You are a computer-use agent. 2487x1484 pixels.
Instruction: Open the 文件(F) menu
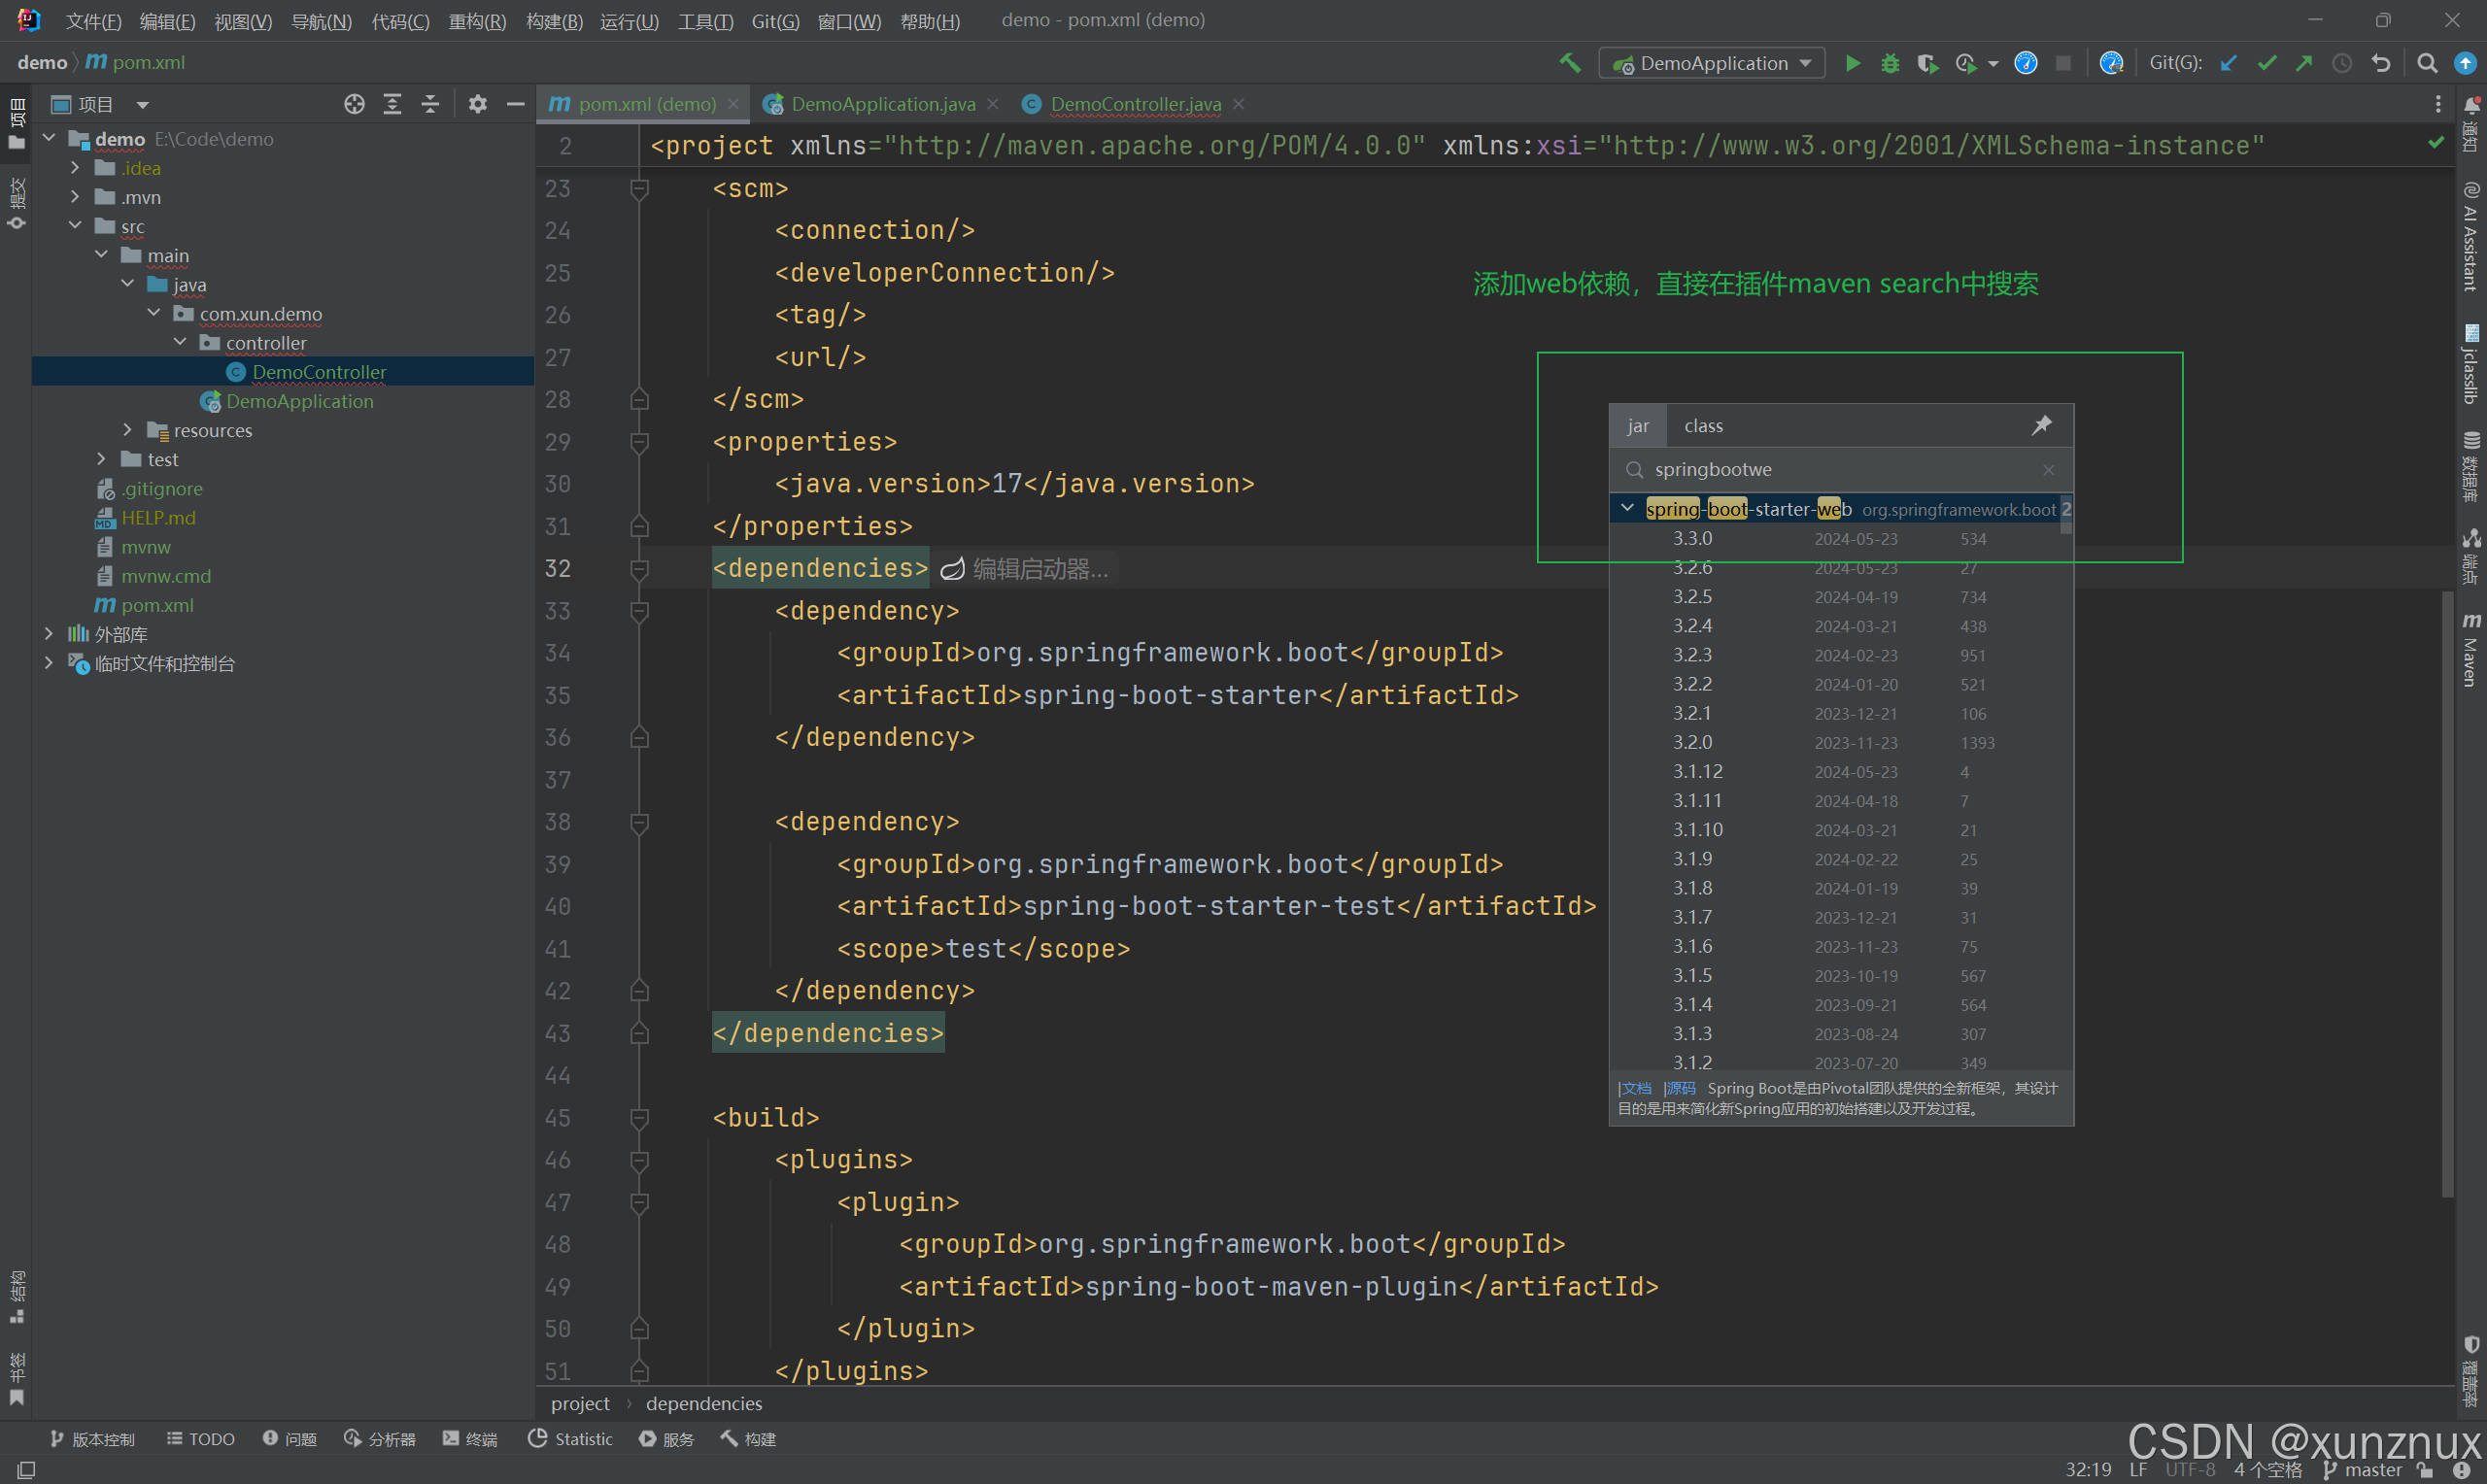[93, 21]
